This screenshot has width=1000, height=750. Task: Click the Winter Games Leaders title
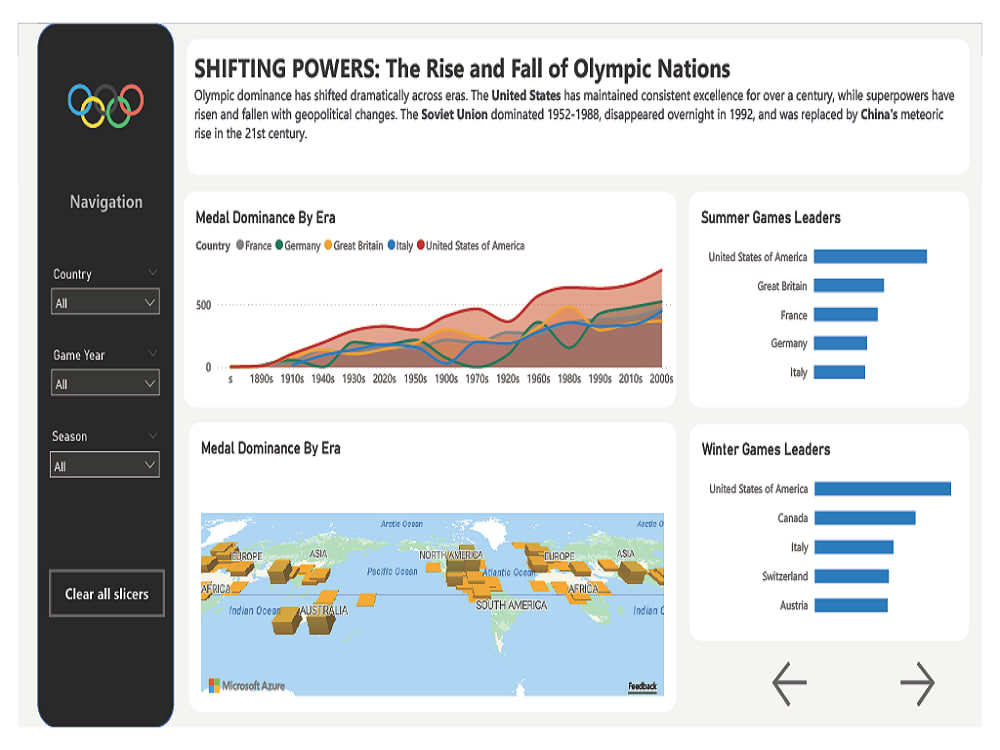(765, 449)
